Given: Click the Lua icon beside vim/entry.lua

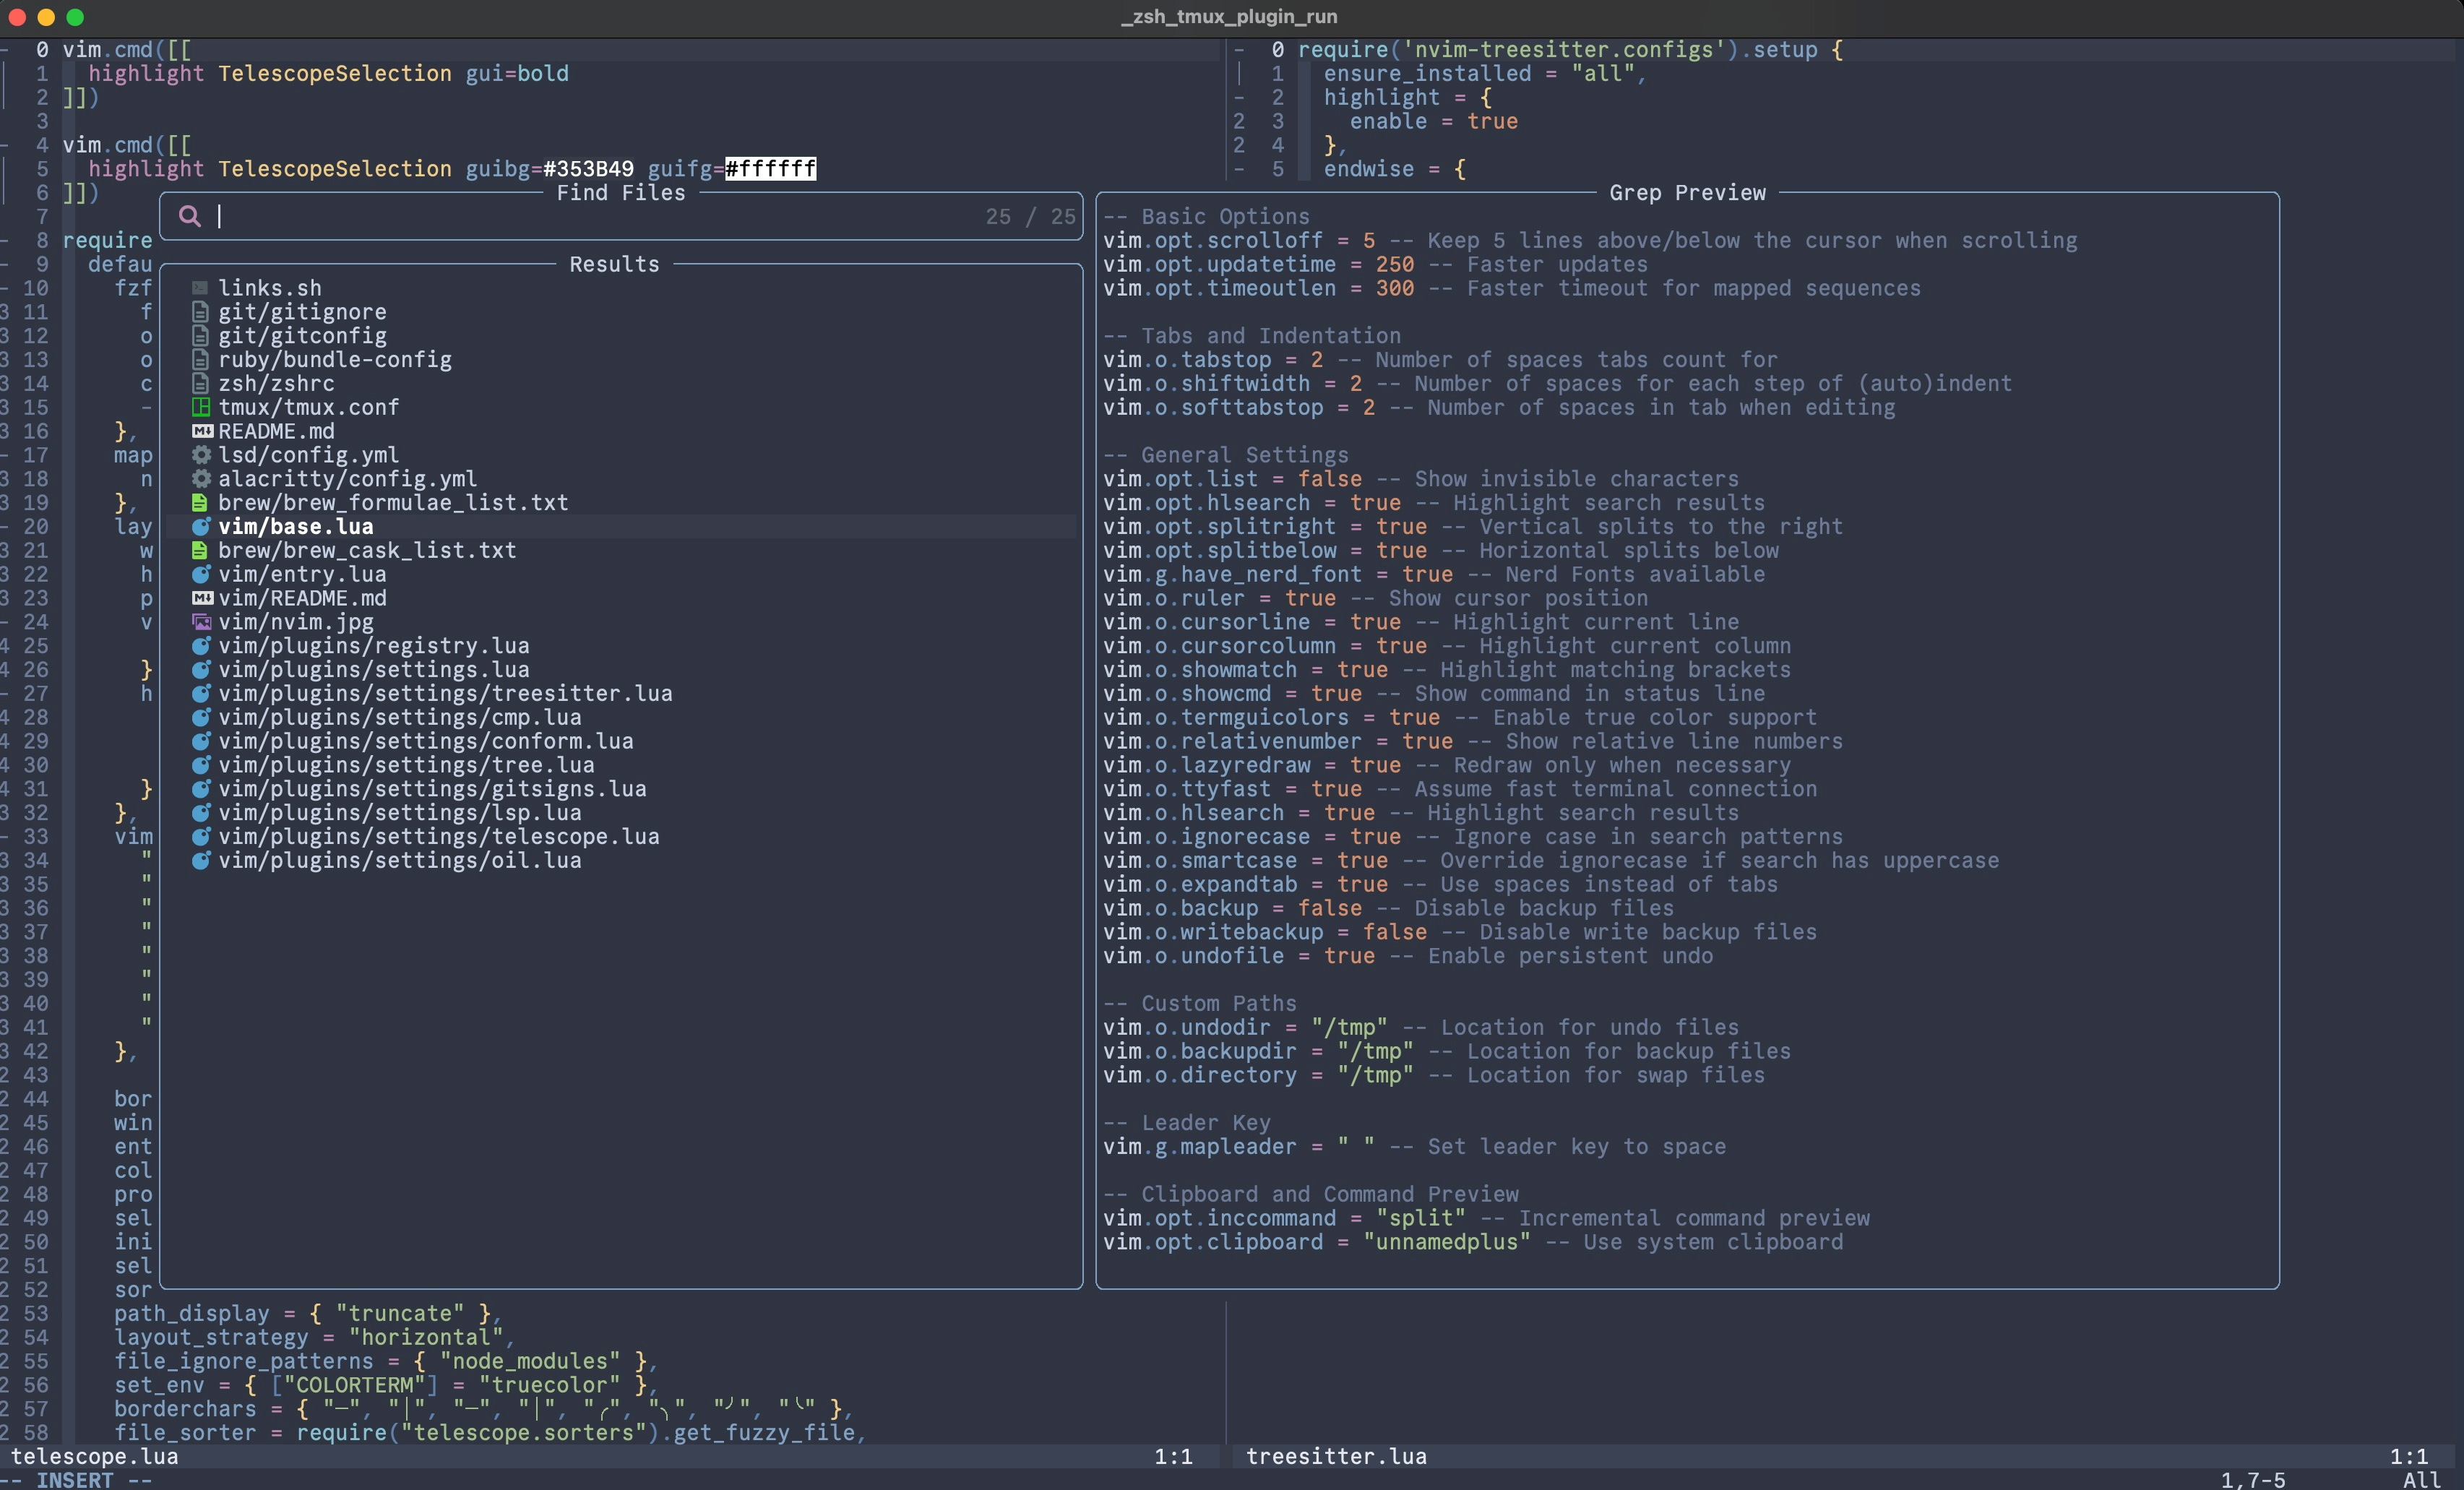Looking at the screenshot, I should (x=201, y=574).
